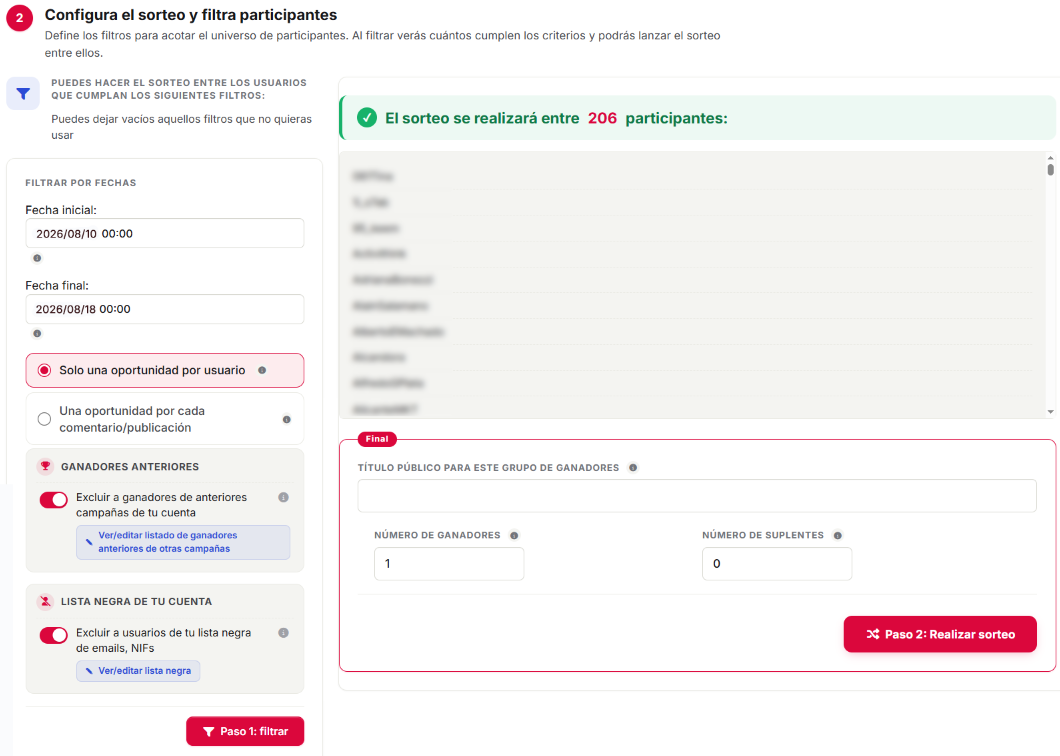This screenshot has height=756, width=1060.
Task: Click info icon beside Número de ganadores
Action: pos(514,536)
